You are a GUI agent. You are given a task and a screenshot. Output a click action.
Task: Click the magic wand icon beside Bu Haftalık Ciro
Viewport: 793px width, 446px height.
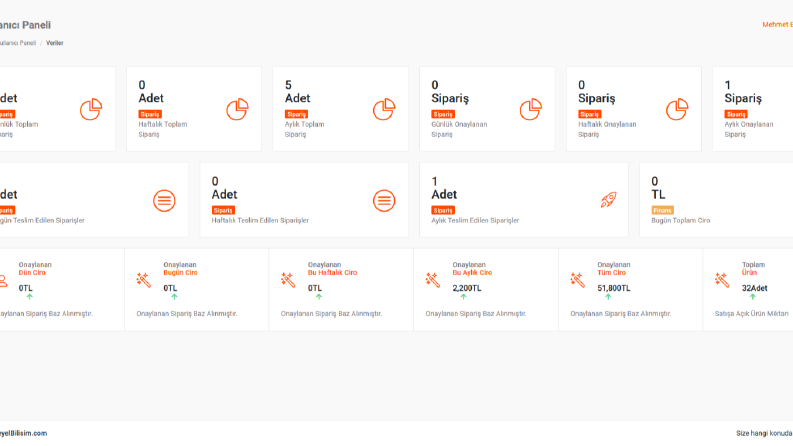[288, 280]
